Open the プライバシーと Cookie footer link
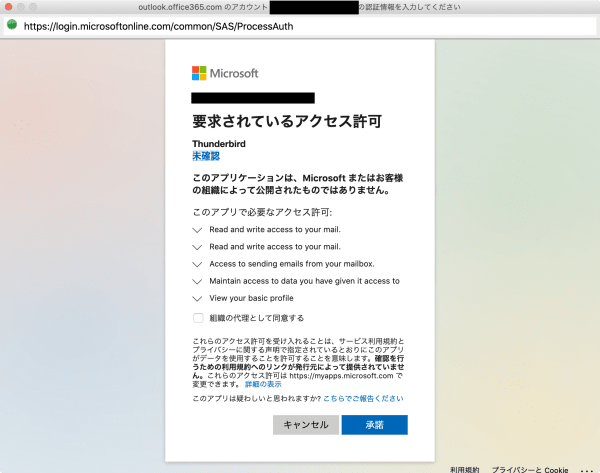Viewport: 600px width, 473px height. [530, 470]
